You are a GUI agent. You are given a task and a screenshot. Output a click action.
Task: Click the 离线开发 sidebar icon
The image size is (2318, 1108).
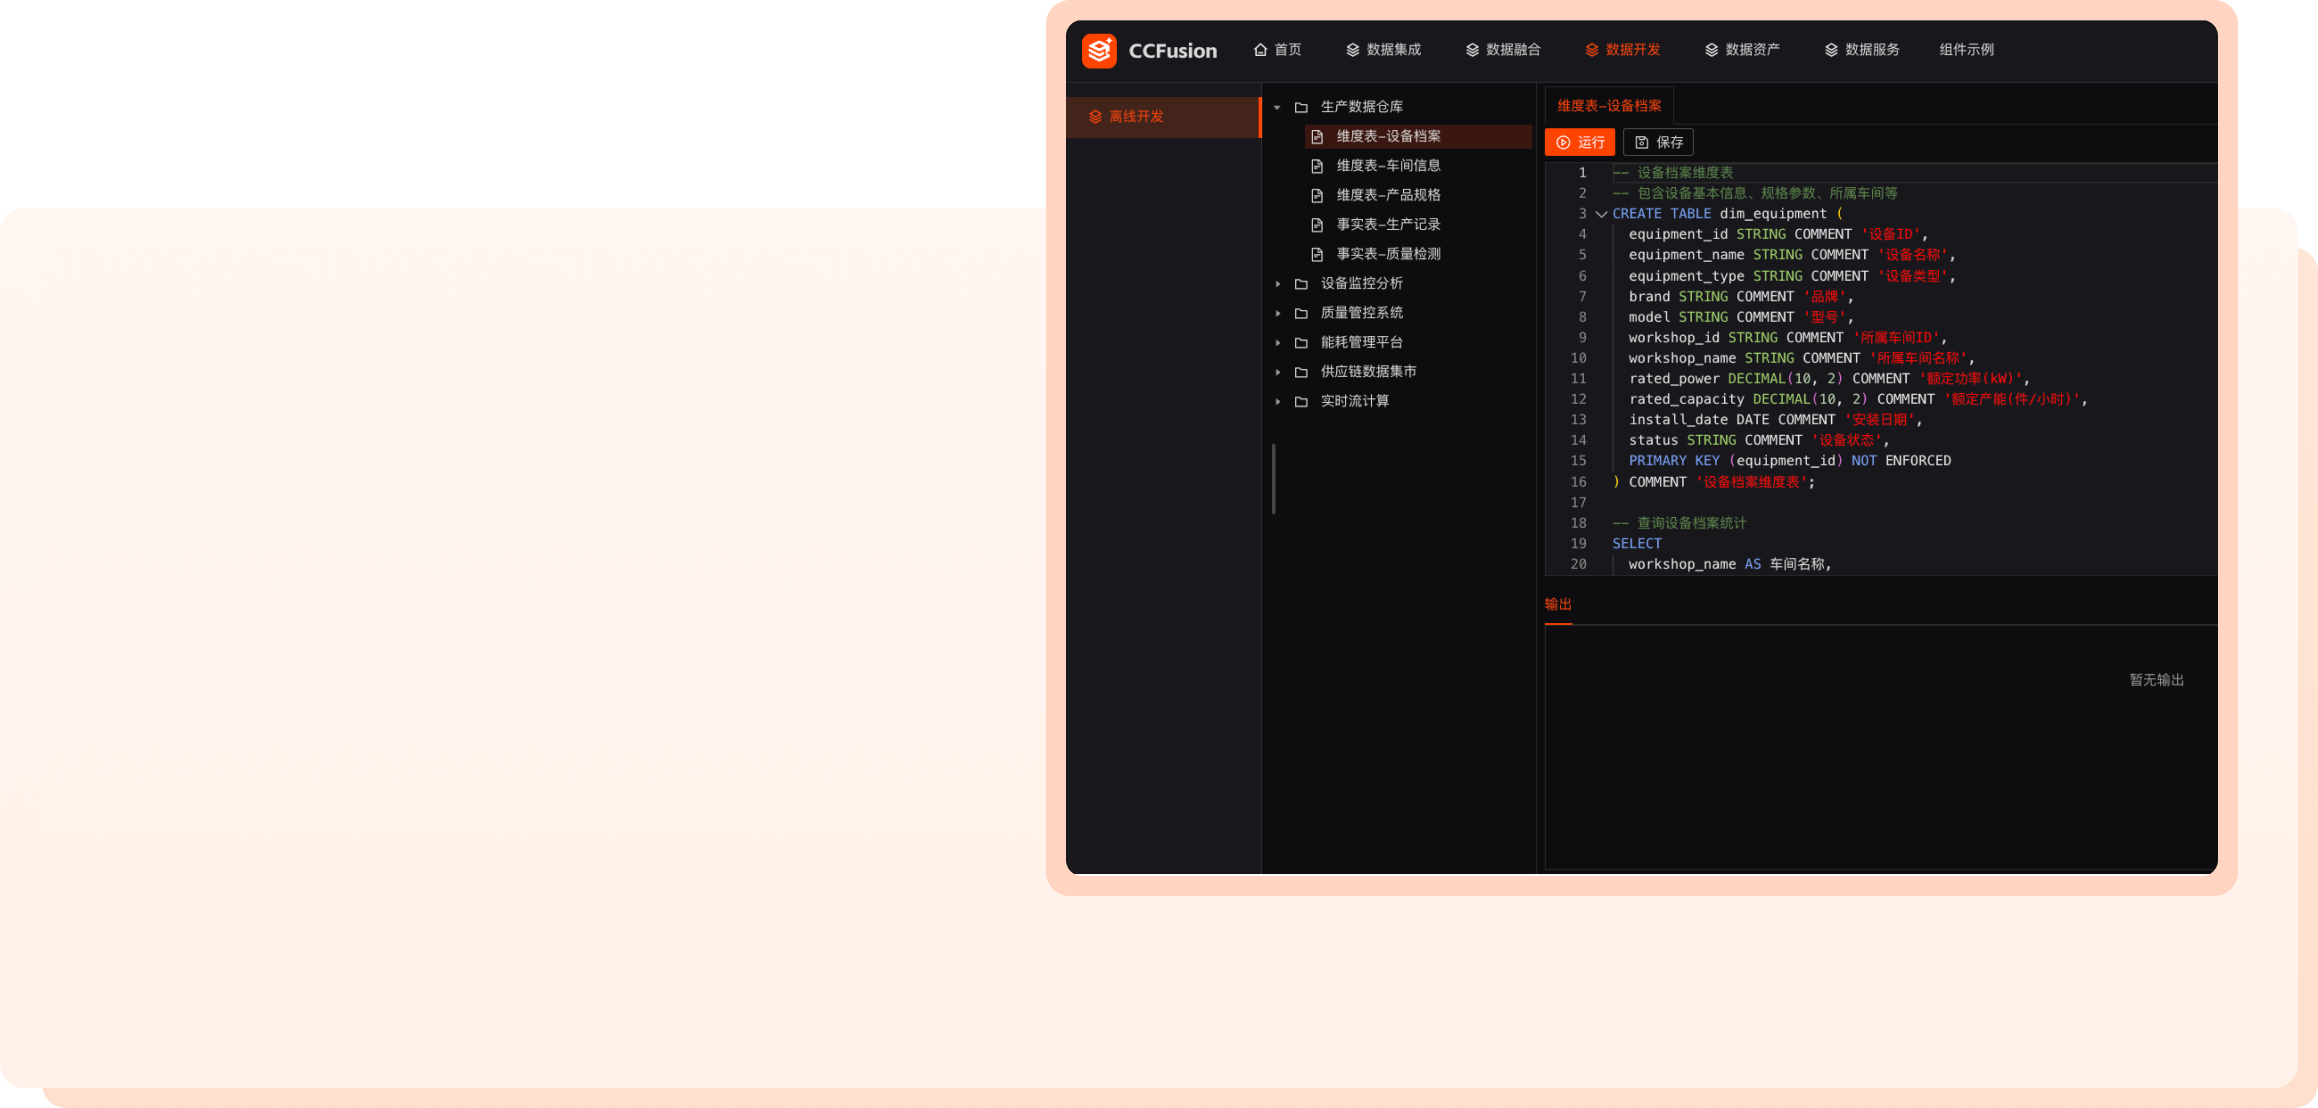pos(1095,117)
